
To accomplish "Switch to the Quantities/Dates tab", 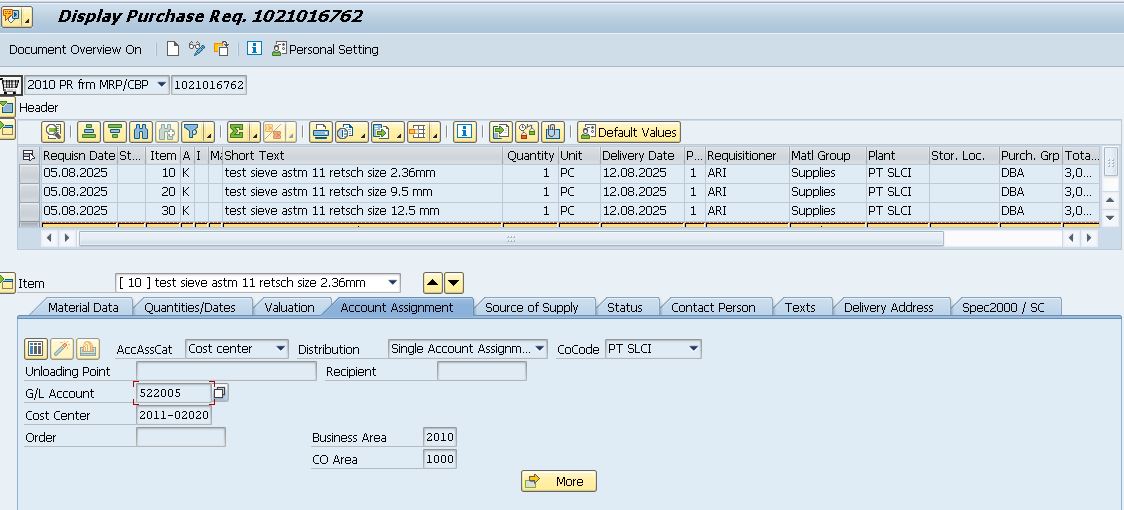I will (x=190, y=307).
